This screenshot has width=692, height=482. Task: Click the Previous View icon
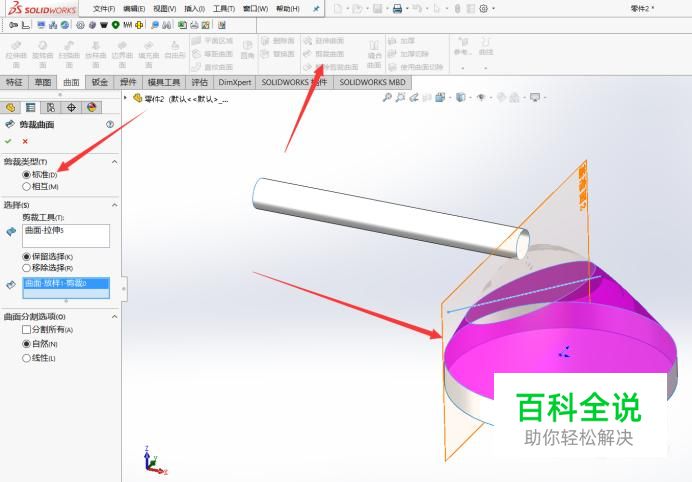tap(414, 97)
